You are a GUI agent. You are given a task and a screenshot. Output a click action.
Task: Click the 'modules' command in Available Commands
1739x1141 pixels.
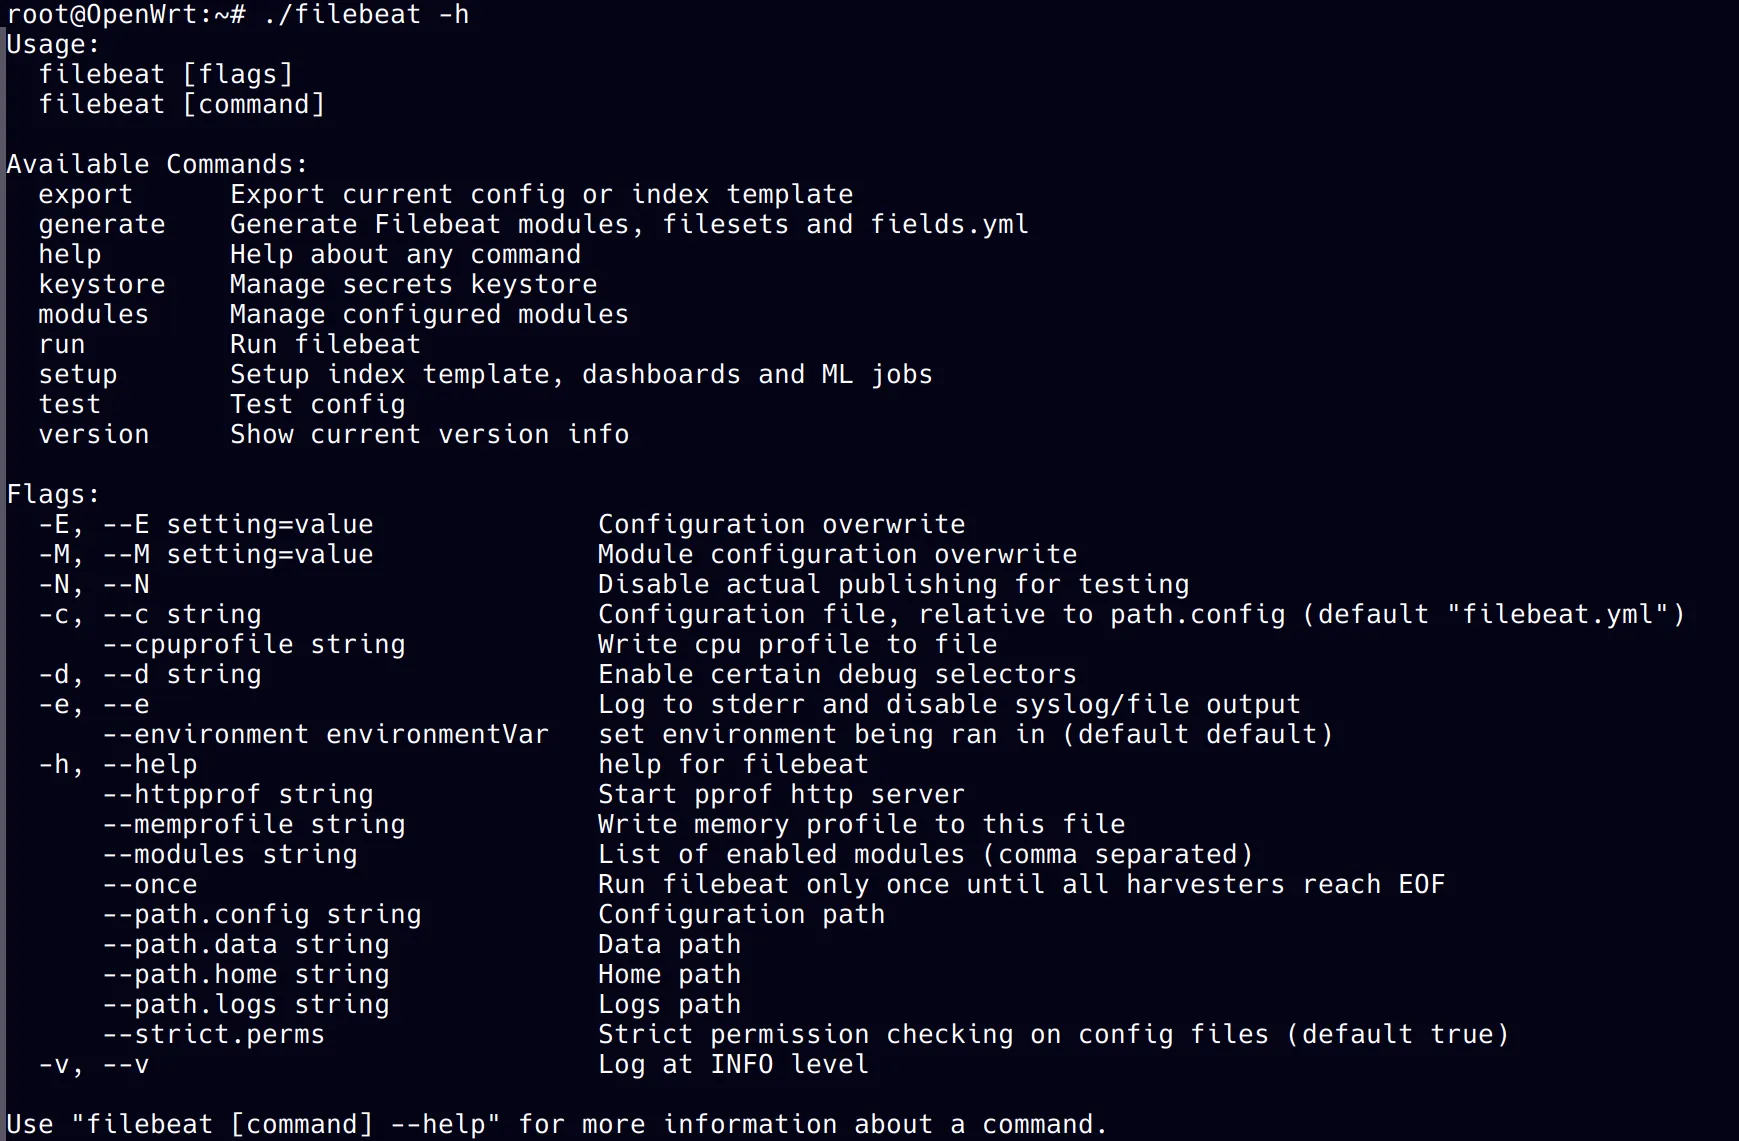point(93,315)
